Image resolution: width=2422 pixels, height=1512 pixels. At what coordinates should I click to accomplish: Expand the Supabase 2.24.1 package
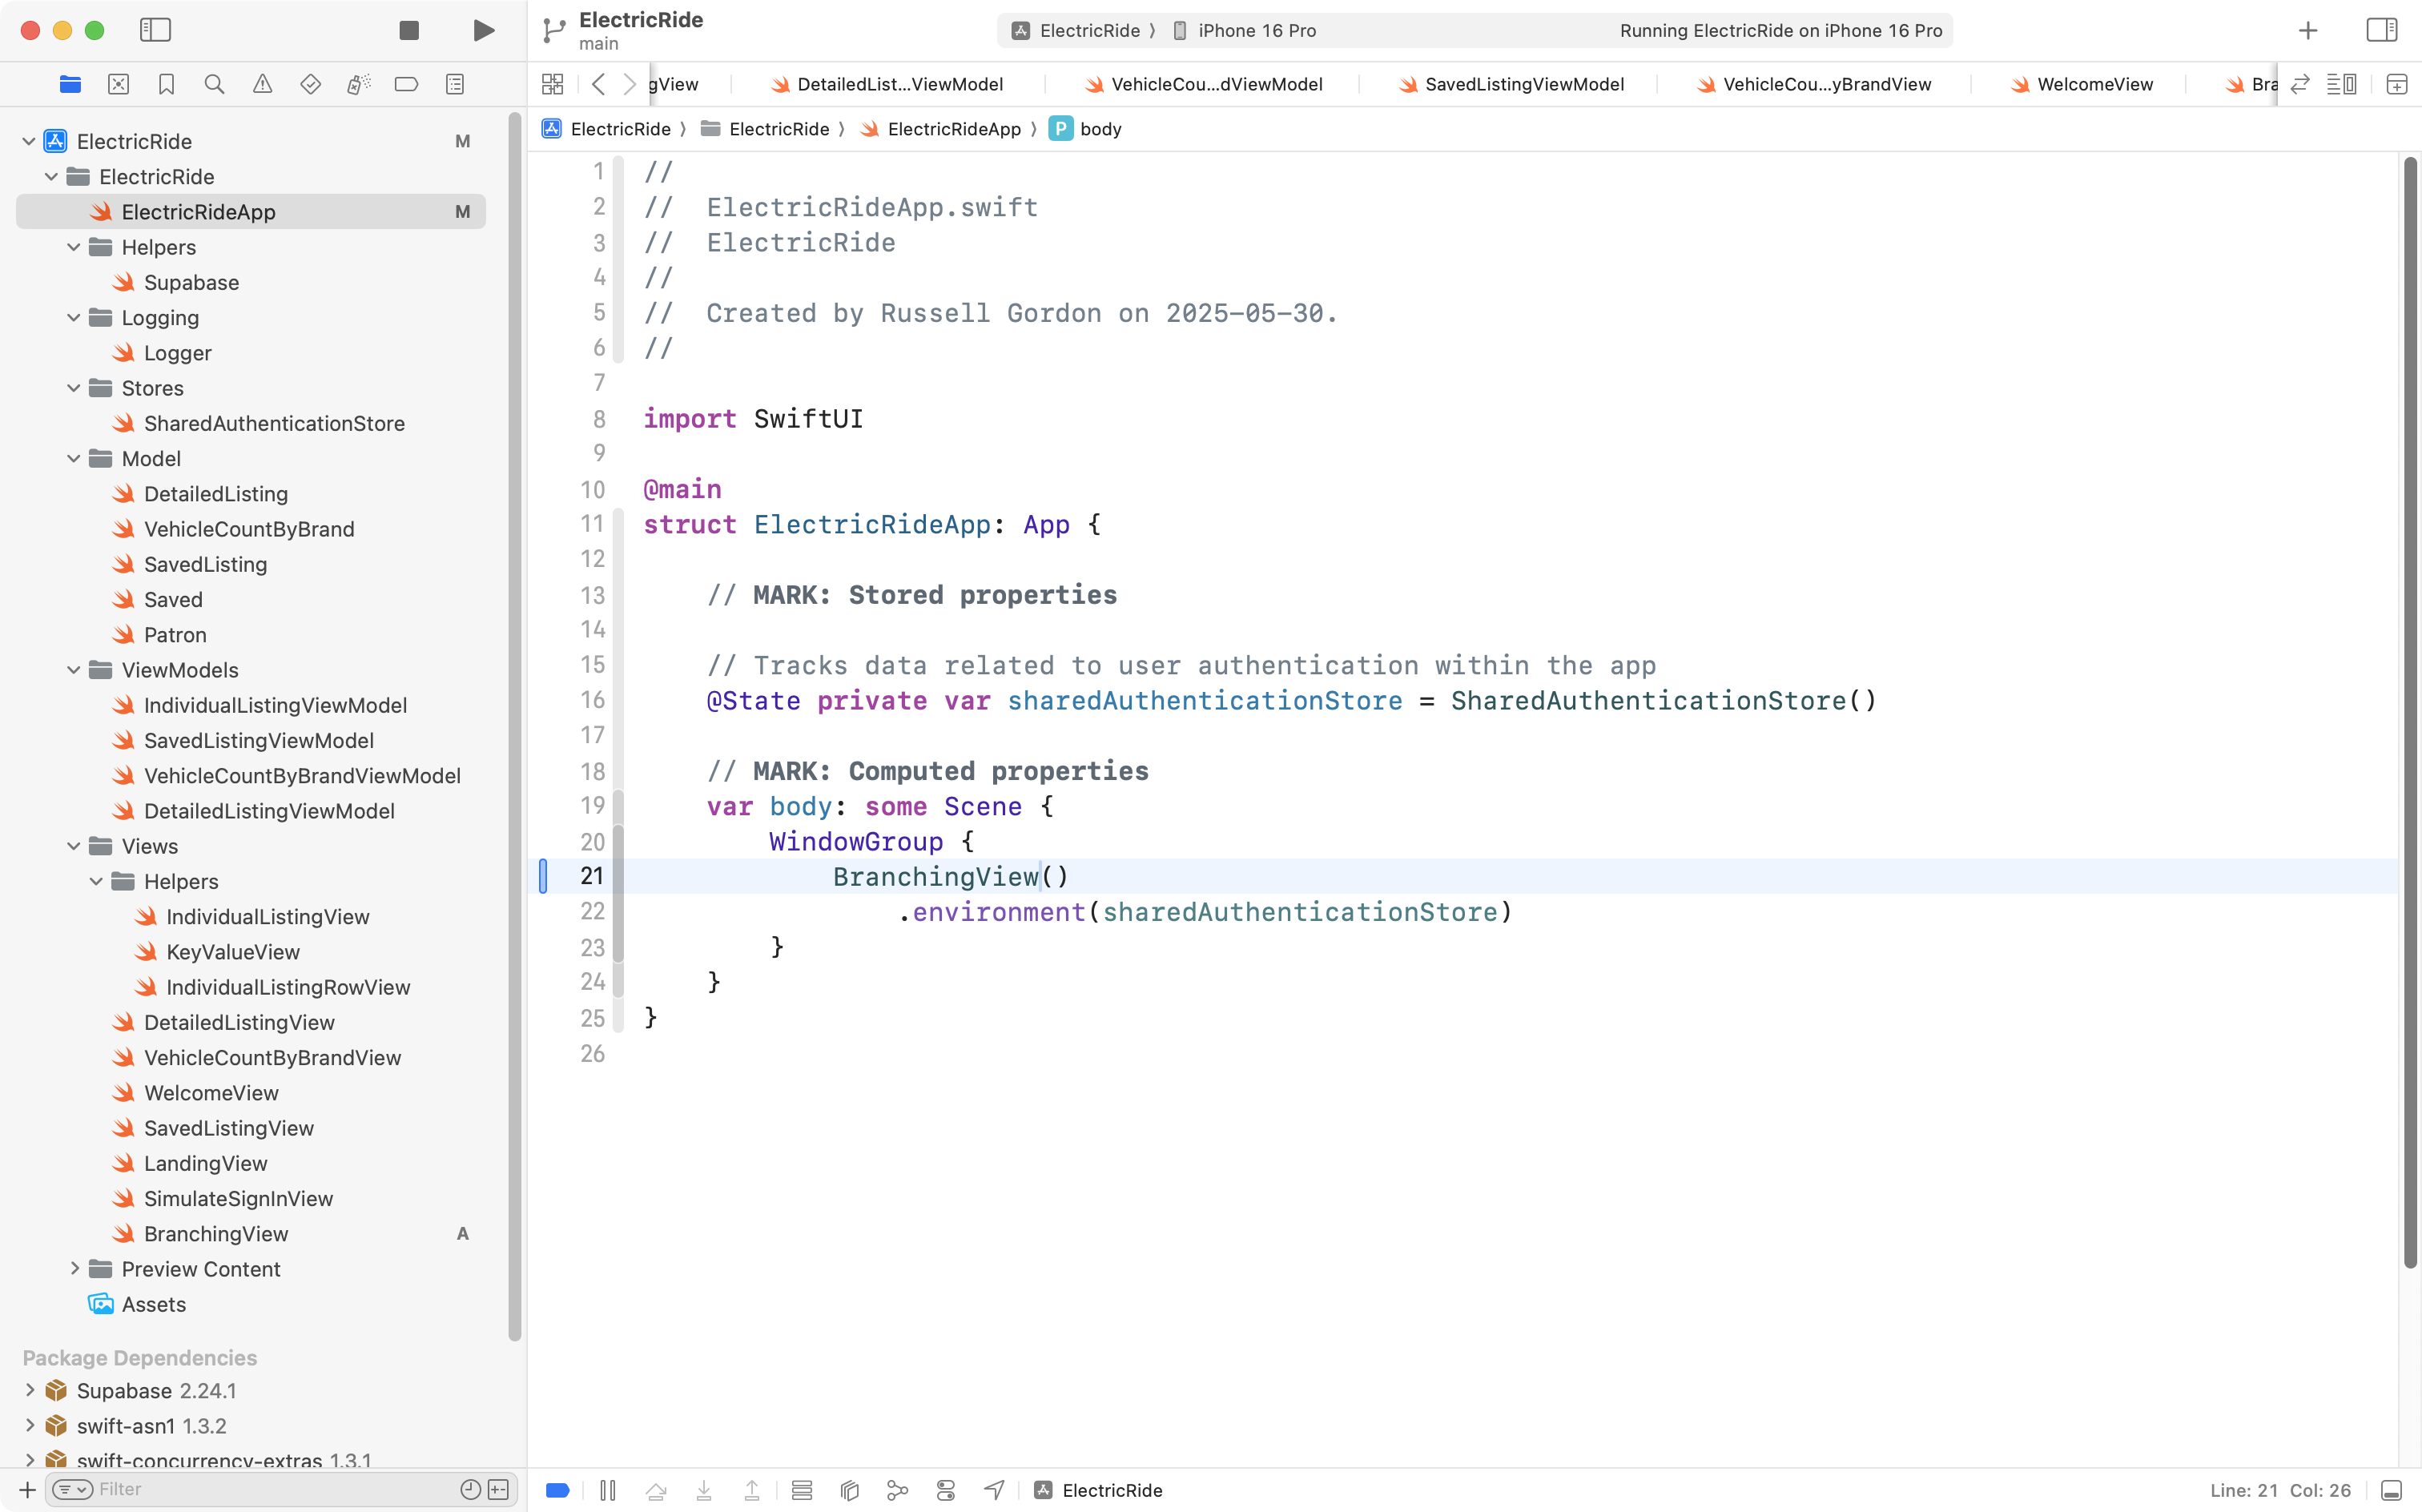tap(30, 1390)
